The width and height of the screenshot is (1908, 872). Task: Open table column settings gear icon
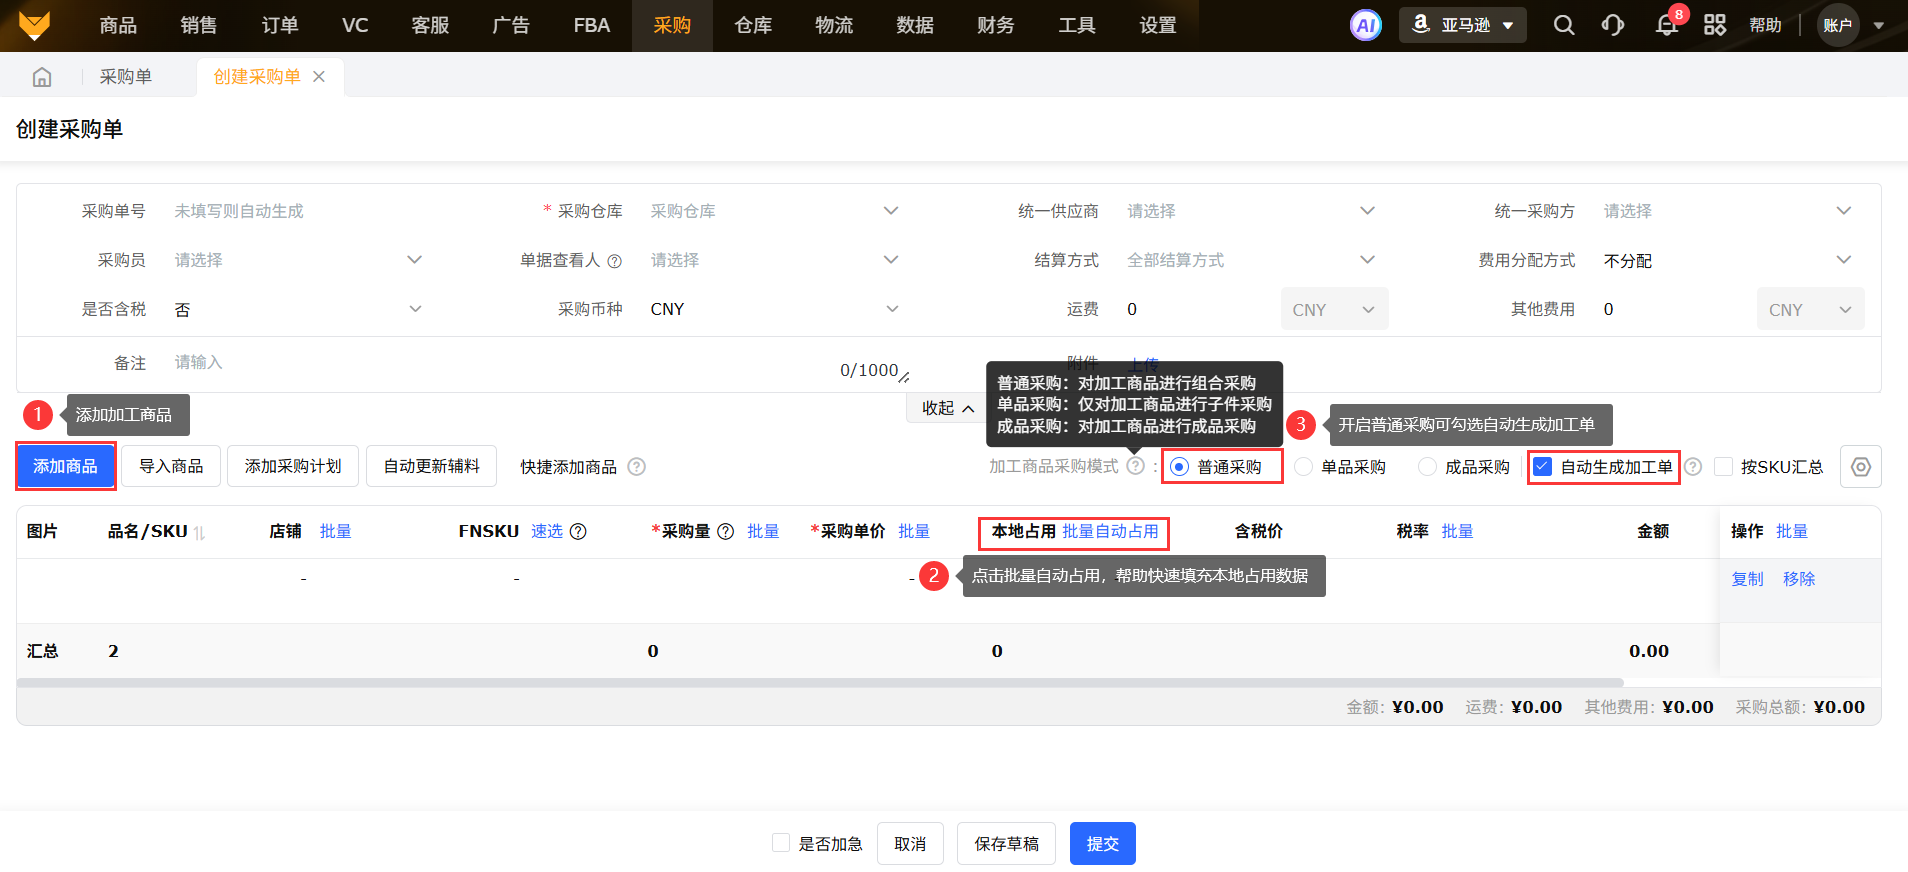coord(1860,467)
